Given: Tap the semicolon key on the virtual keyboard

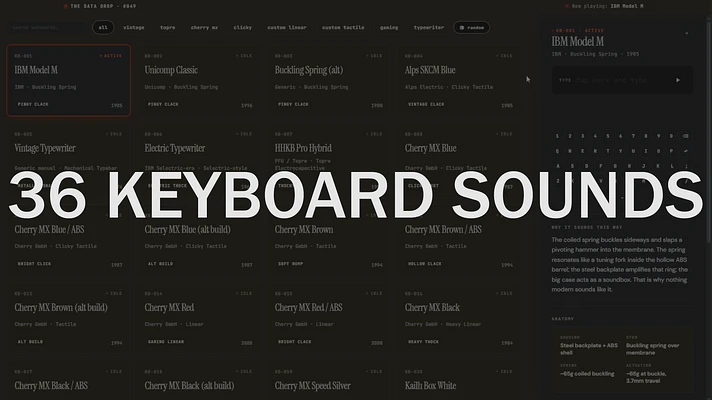Looking at the screenshot, I should tap(686, 166).
